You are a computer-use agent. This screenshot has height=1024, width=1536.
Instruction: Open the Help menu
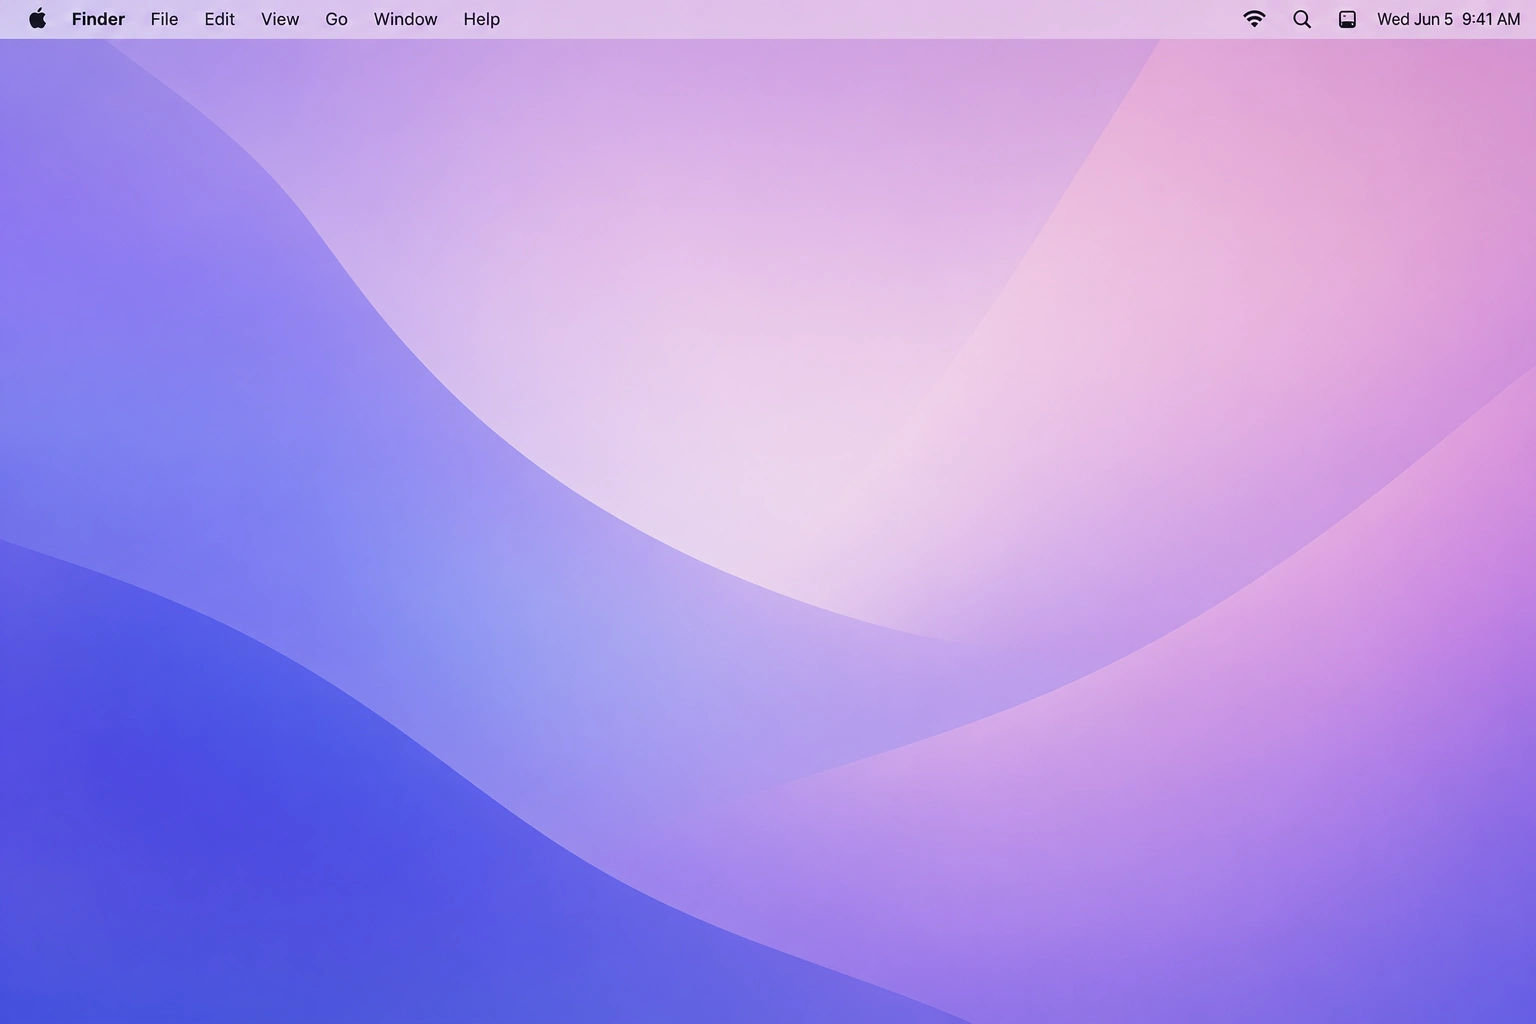click(x=481, y=19)
